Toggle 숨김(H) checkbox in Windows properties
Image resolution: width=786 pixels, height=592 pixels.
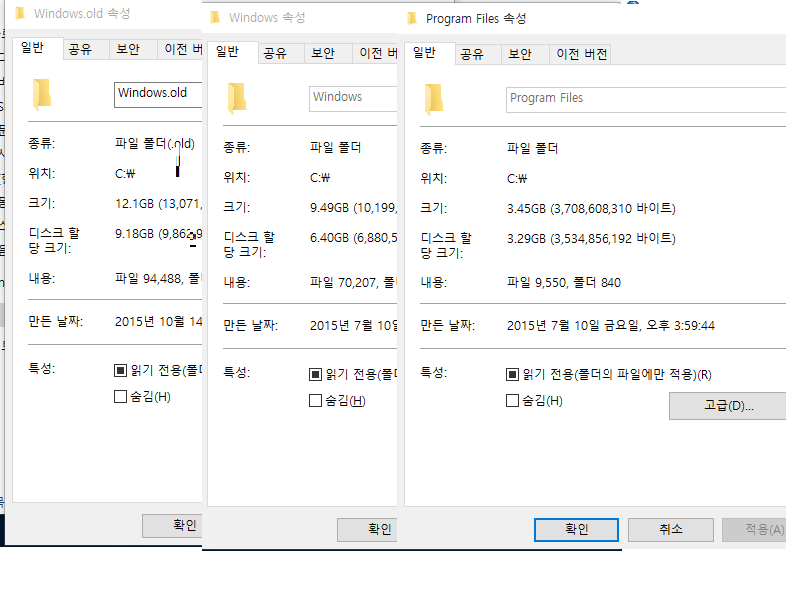(x=315, y=401)
